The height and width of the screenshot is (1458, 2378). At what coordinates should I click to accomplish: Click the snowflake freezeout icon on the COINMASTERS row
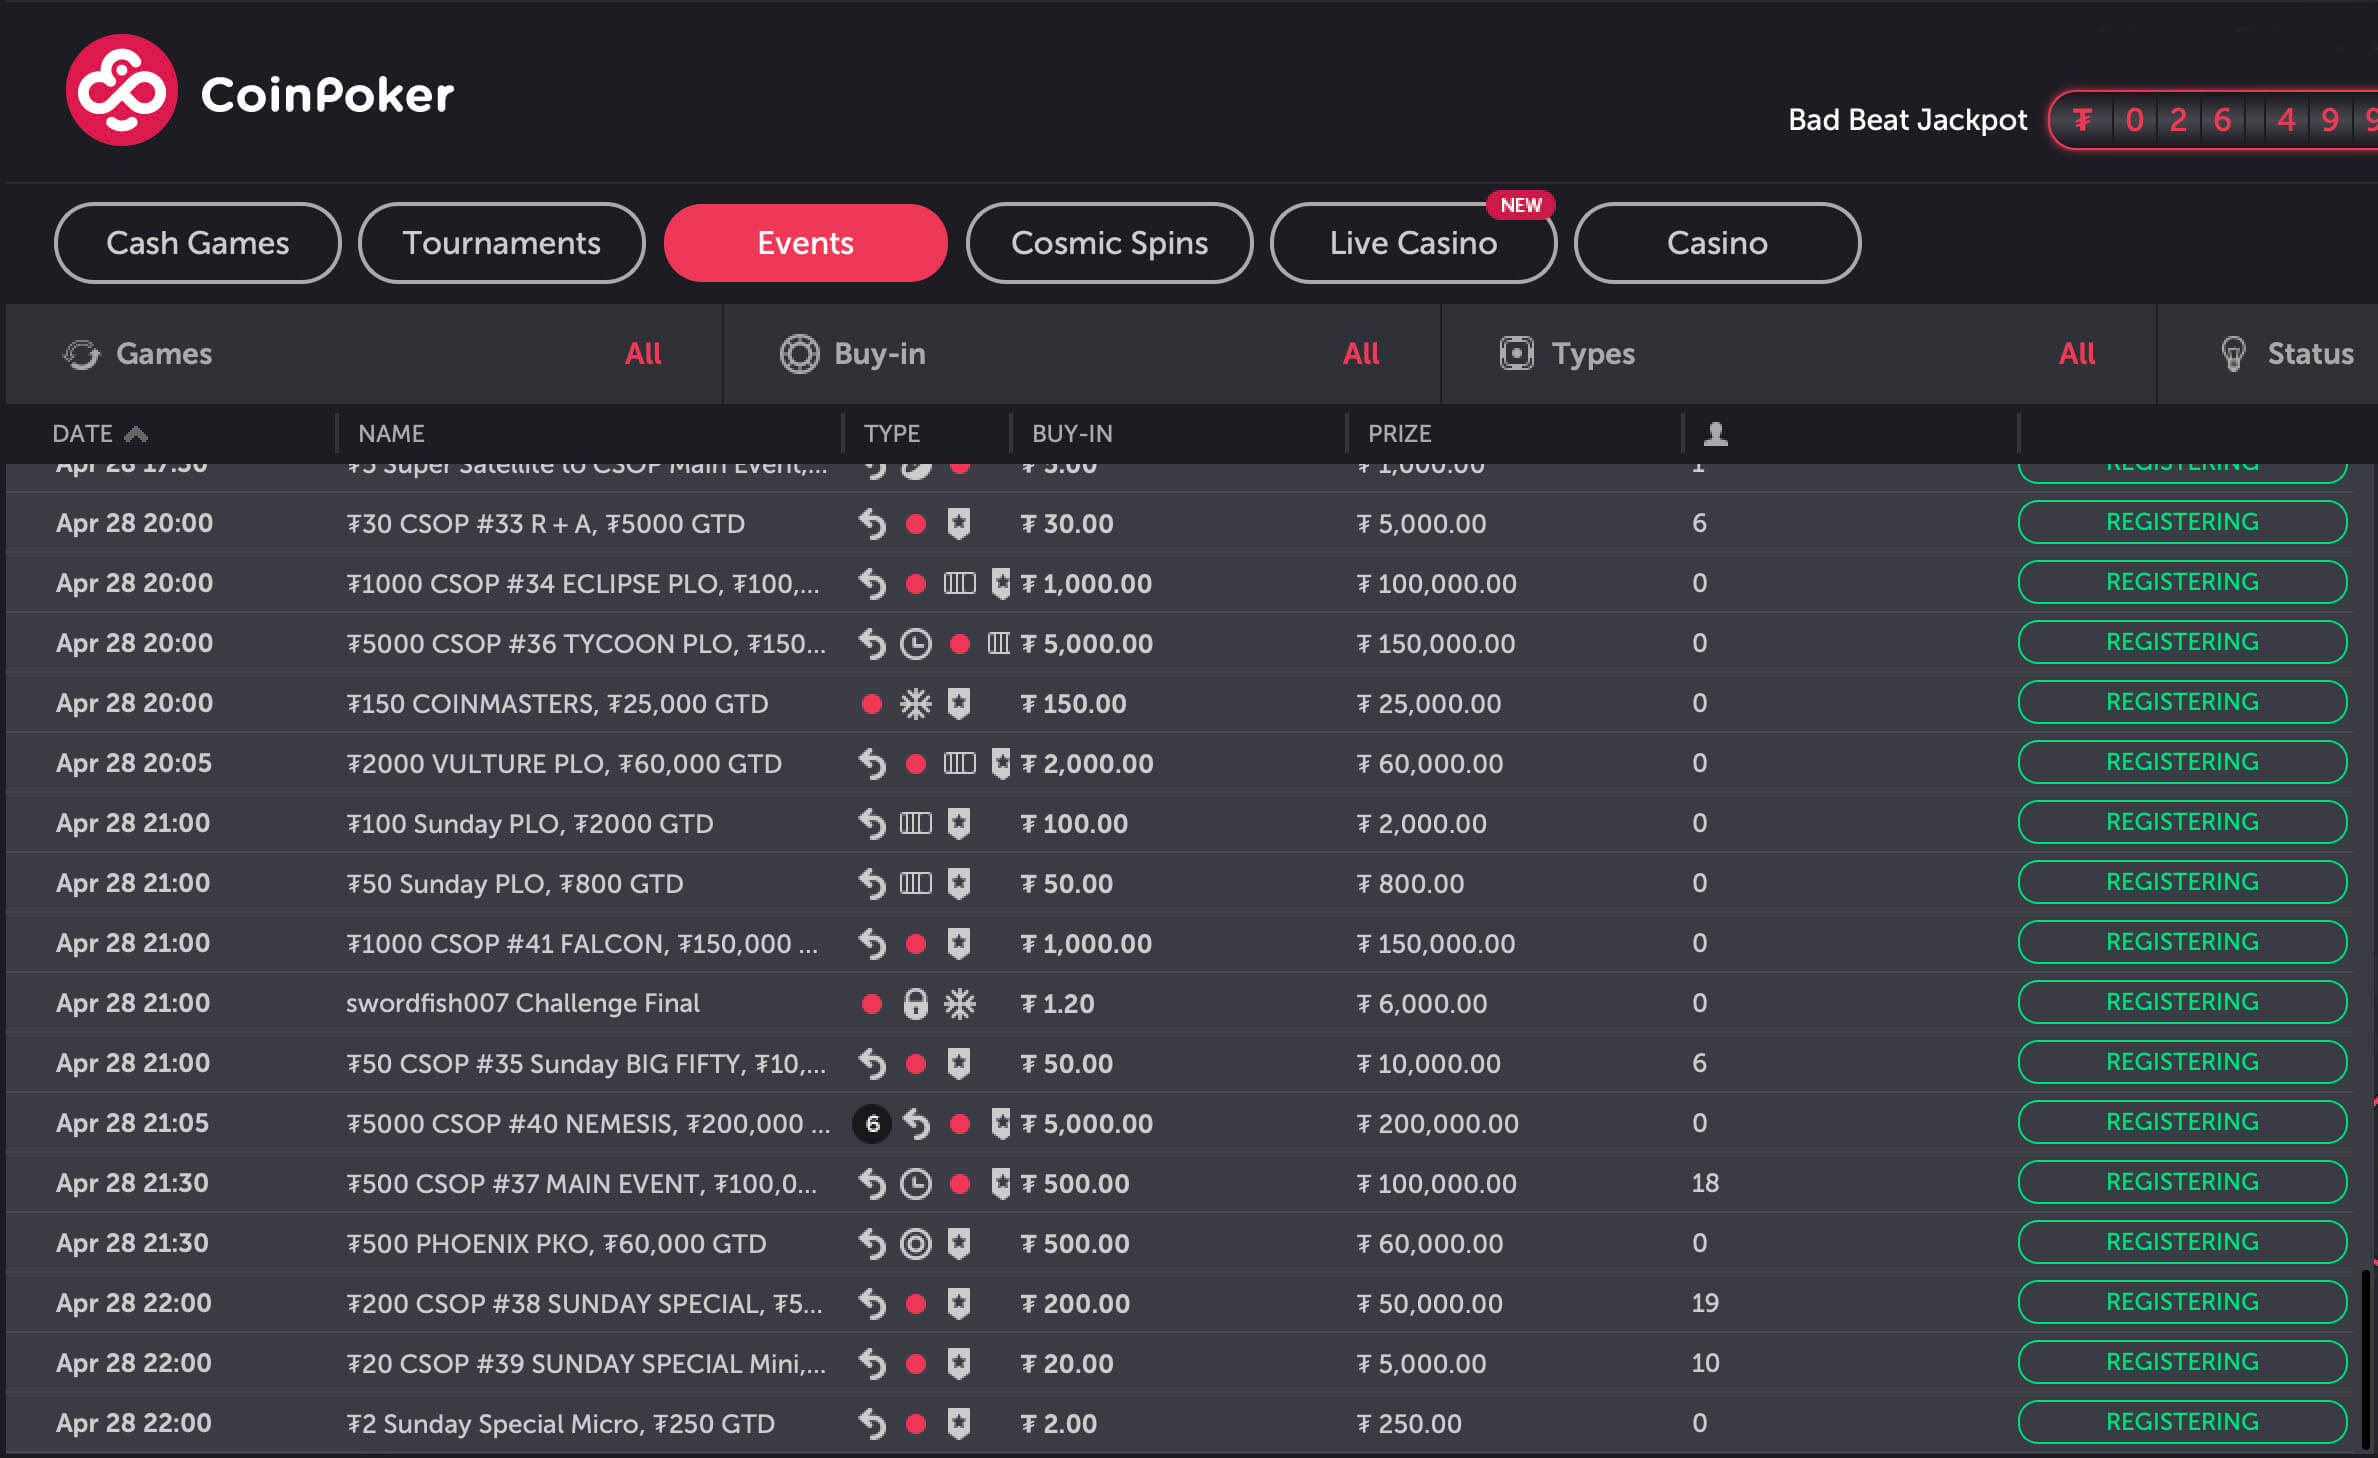[x=915, y=703]
